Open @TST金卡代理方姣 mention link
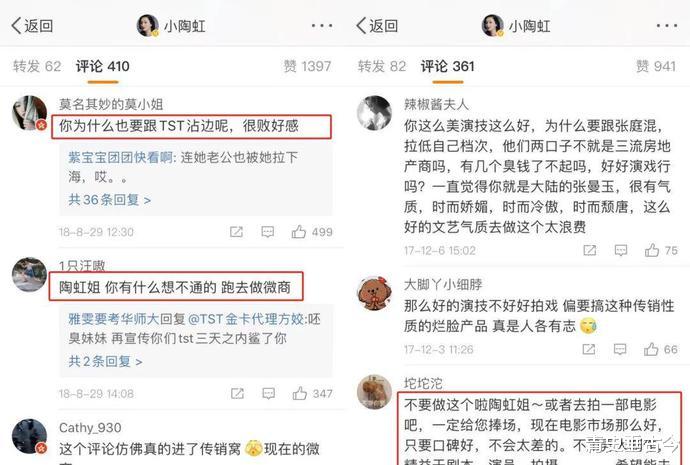Image resolution: width=690 pixels, height=465 pixels. (246, 319)
